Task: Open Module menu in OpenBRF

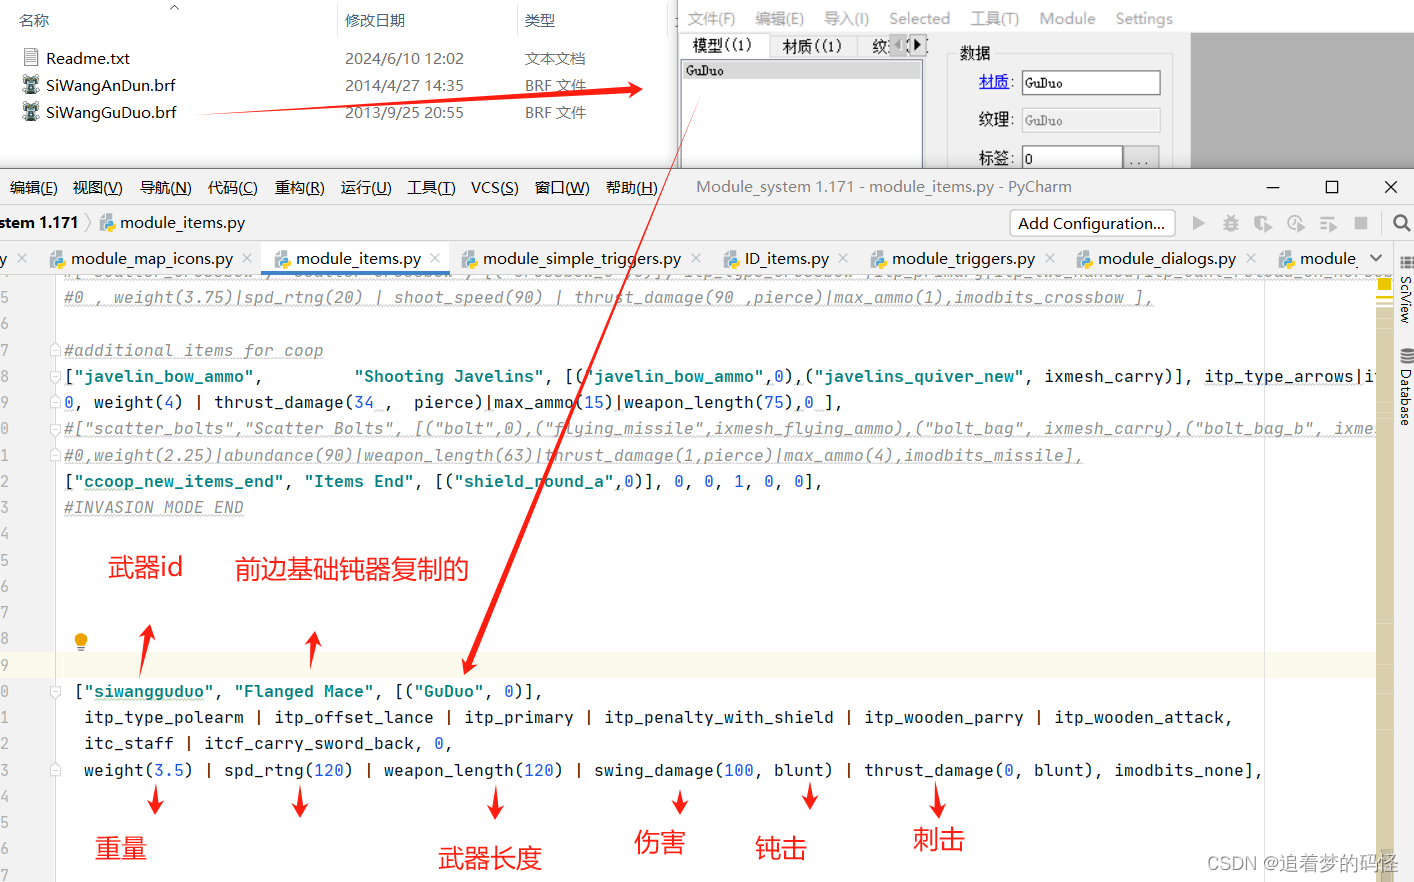Action: [1067, 18]
